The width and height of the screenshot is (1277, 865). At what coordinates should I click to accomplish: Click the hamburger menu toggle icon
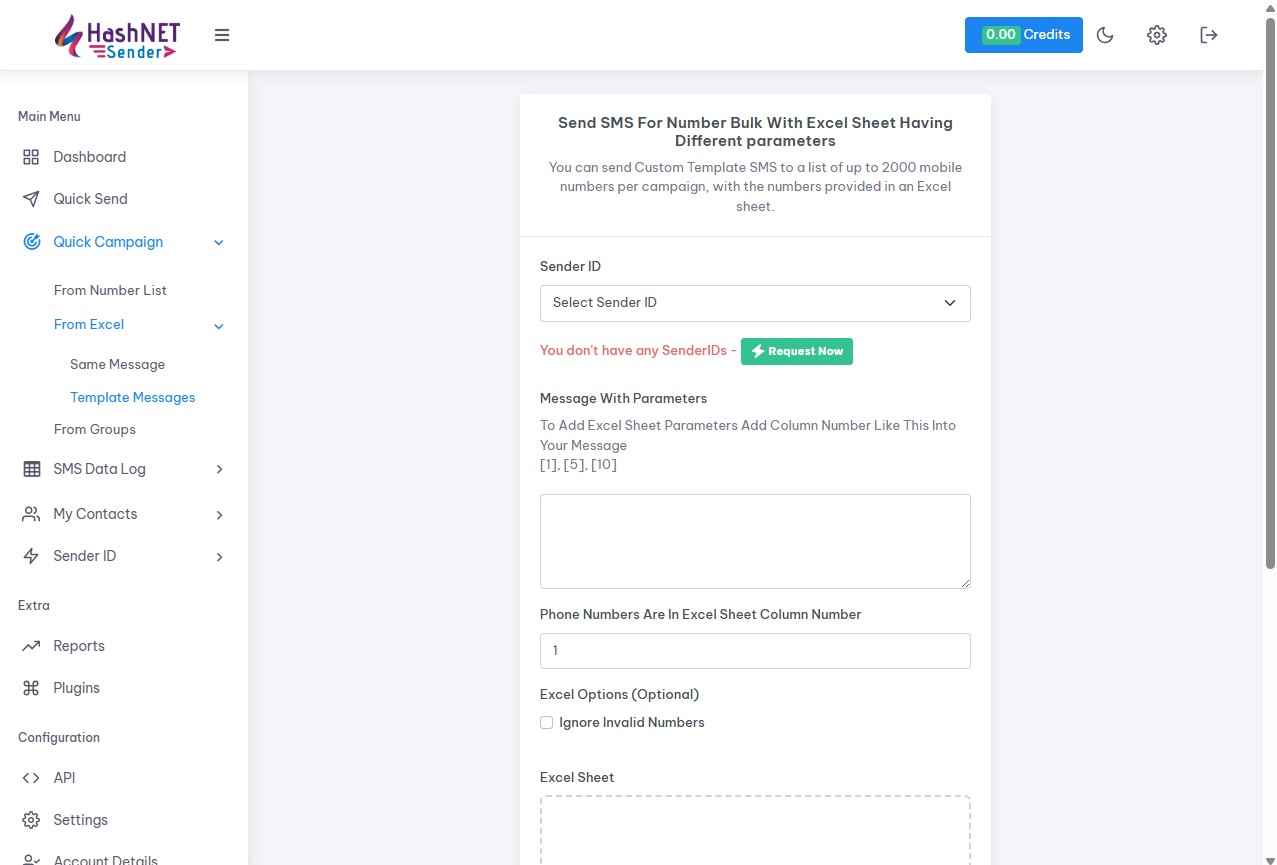tap(222, 35)
